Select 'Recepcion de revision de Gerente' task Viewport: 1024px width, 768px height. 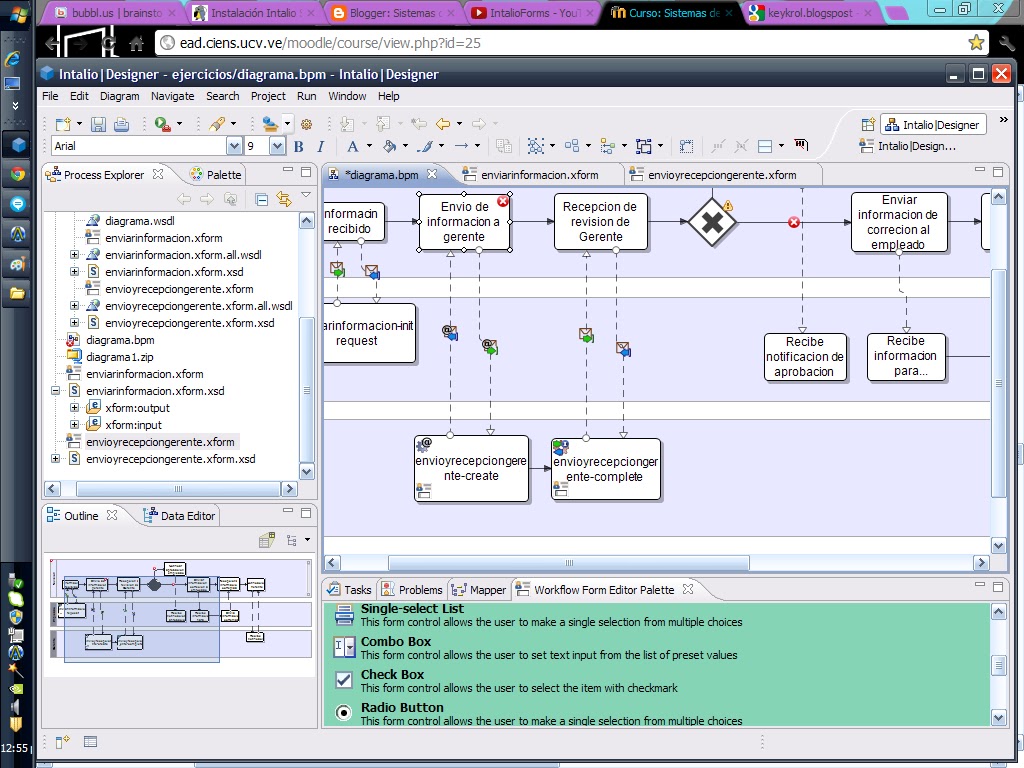(600, 222)
